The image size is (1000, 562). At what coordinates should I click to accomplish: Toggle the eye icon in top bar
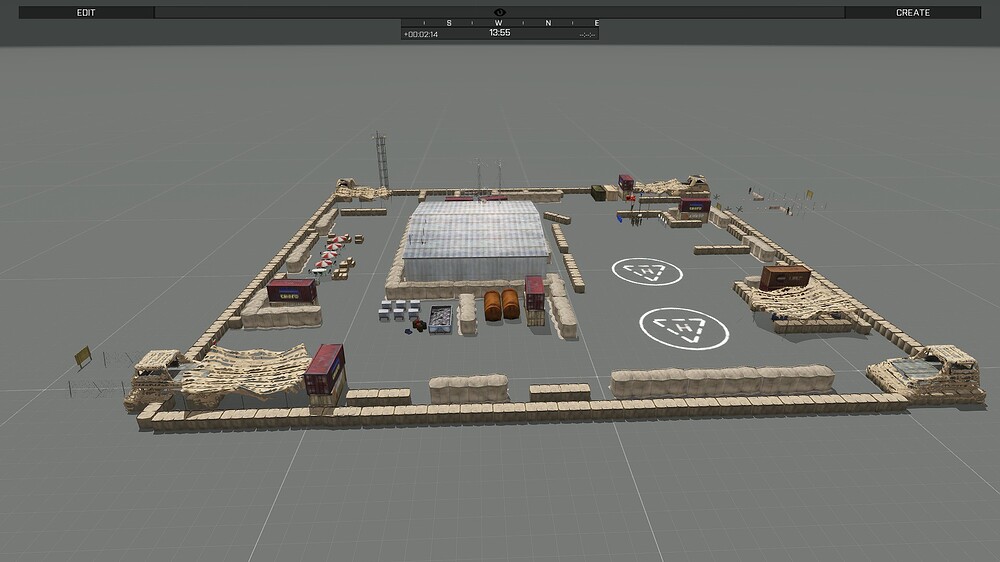coord(499,12)
